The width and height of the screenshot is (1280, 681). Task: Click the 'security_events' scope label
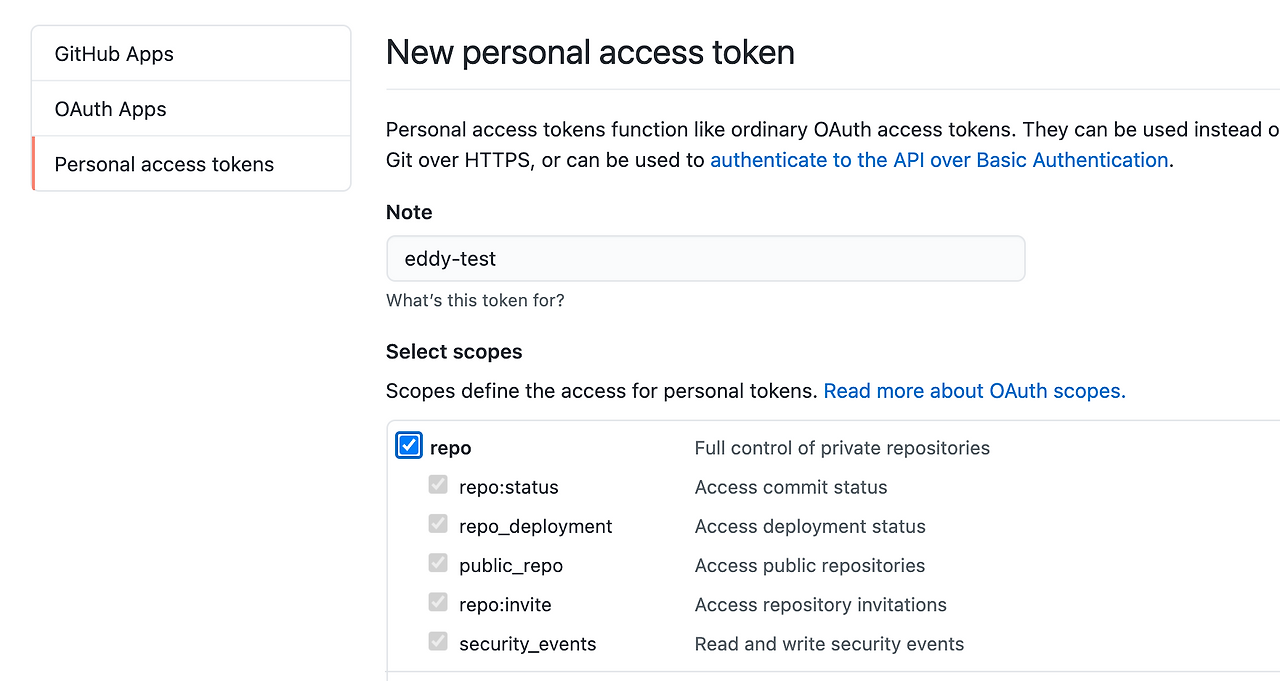[527, 644]
